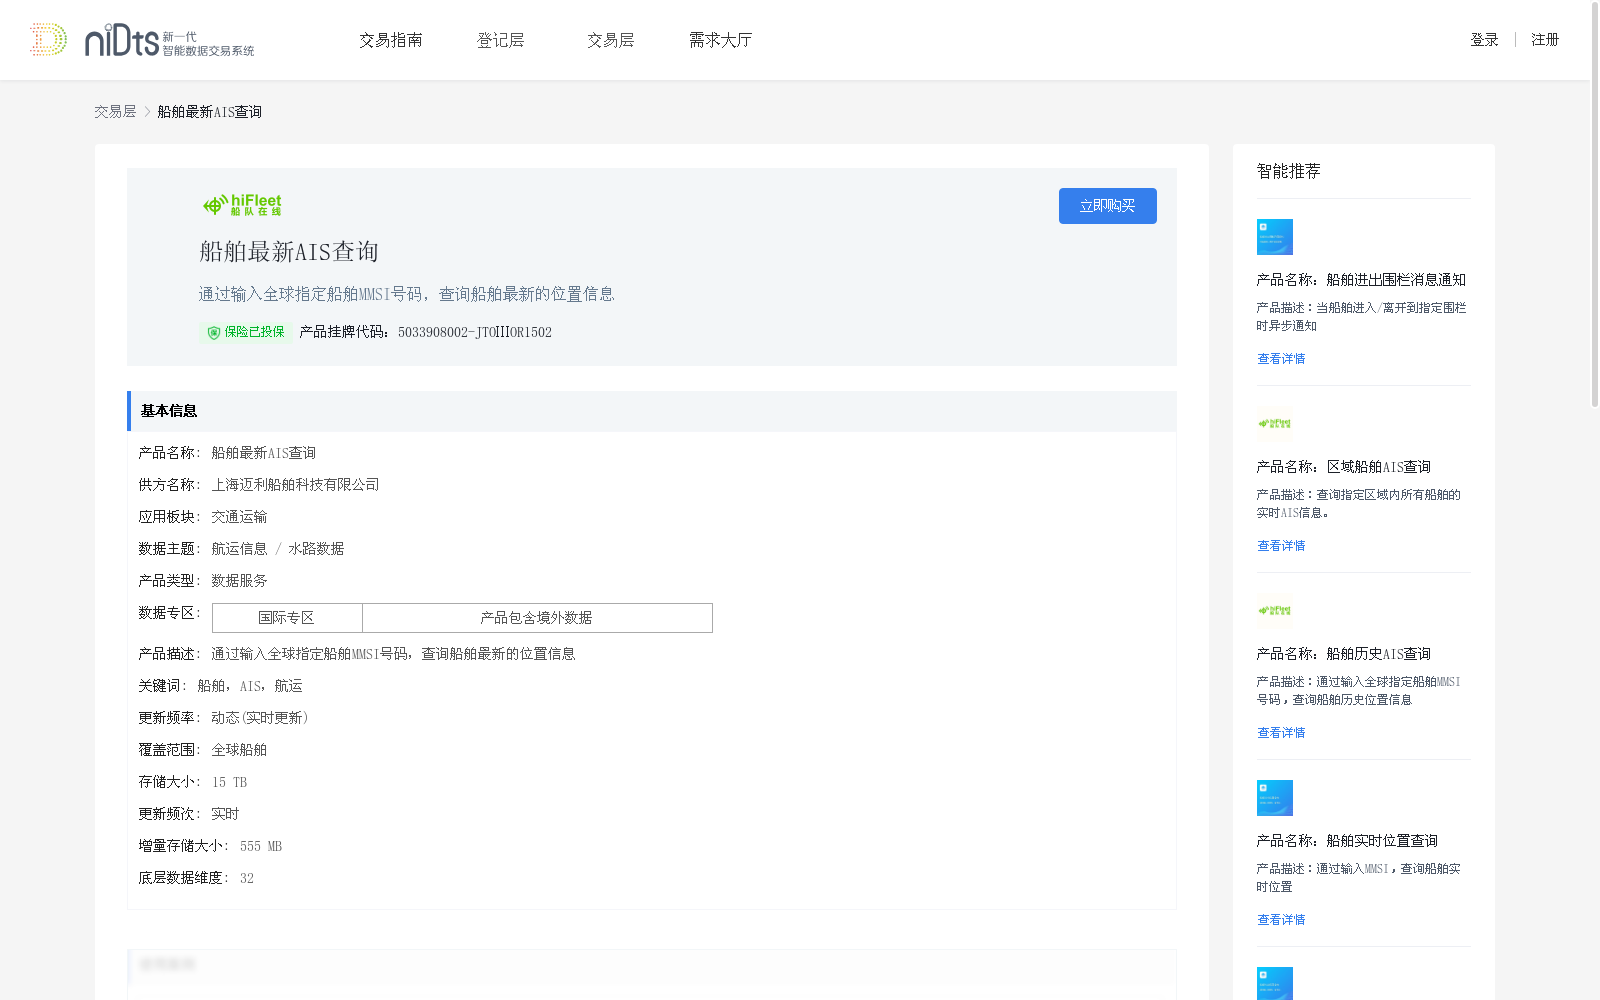
Task: Click the main heading 船舶最新AIS查询
Action: pyautogui.click(x=289, y=252)
